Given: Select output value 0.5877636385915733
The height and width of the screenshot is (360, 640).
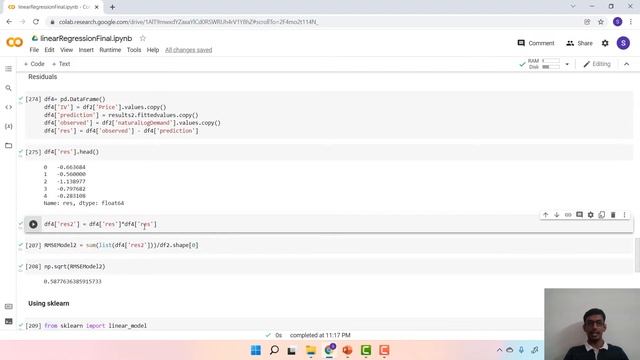Looking at the screenshot, I should (73, 282).
